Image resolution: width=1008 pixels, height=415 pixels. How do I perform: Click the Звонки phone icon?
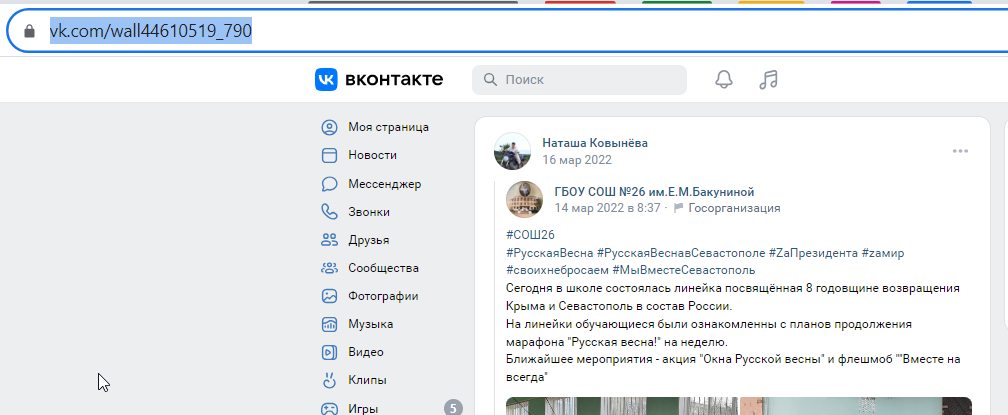tap(329, 212)
